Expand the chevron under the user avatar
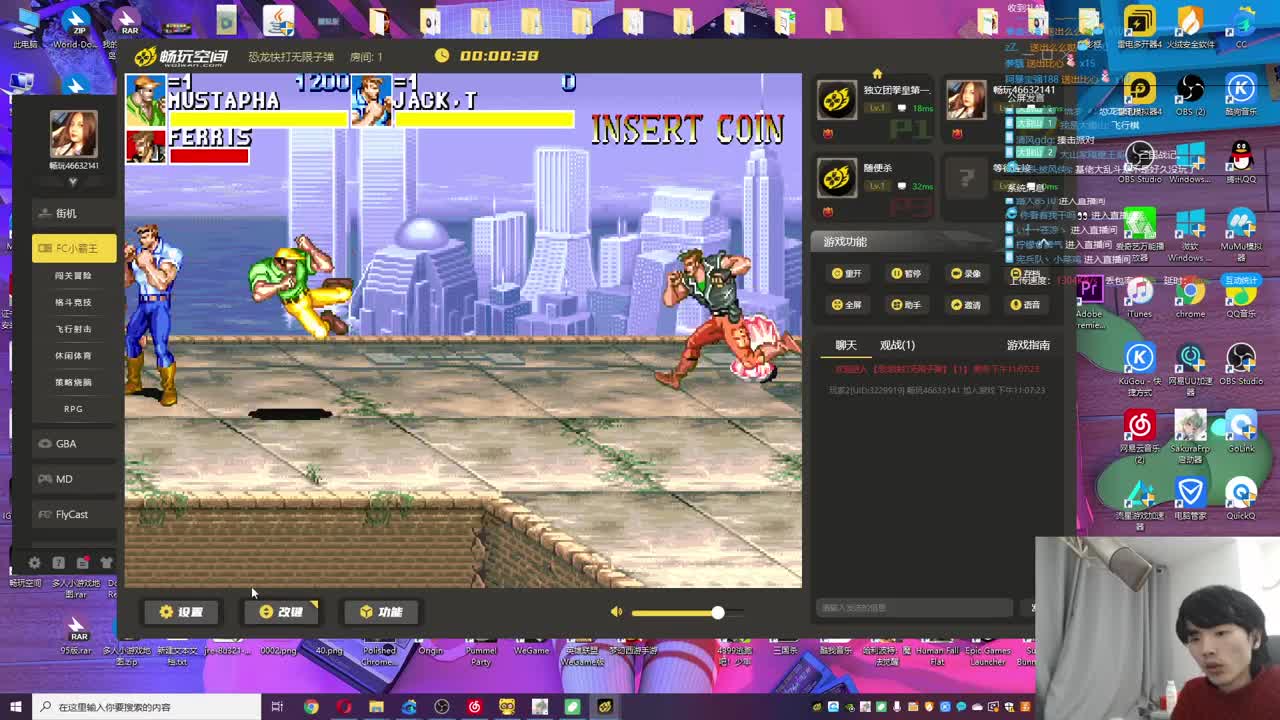The width and height of the screenshot is (1280, 720). [x=72, y=182]
